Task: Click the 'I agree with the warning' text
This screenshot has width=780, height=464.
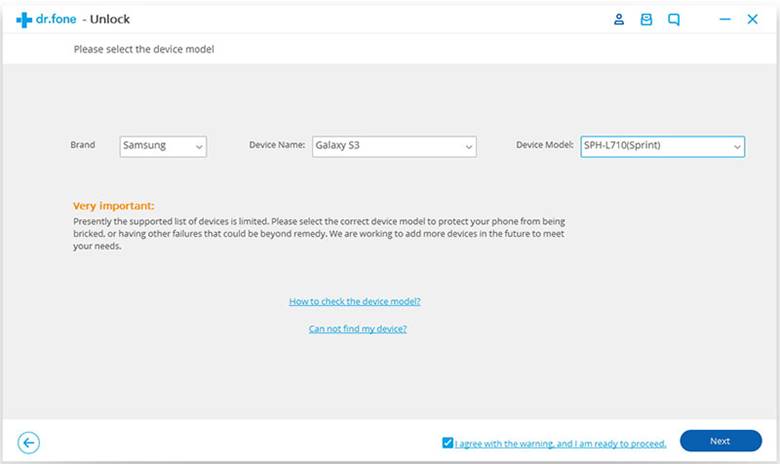Action: point(560,442)
